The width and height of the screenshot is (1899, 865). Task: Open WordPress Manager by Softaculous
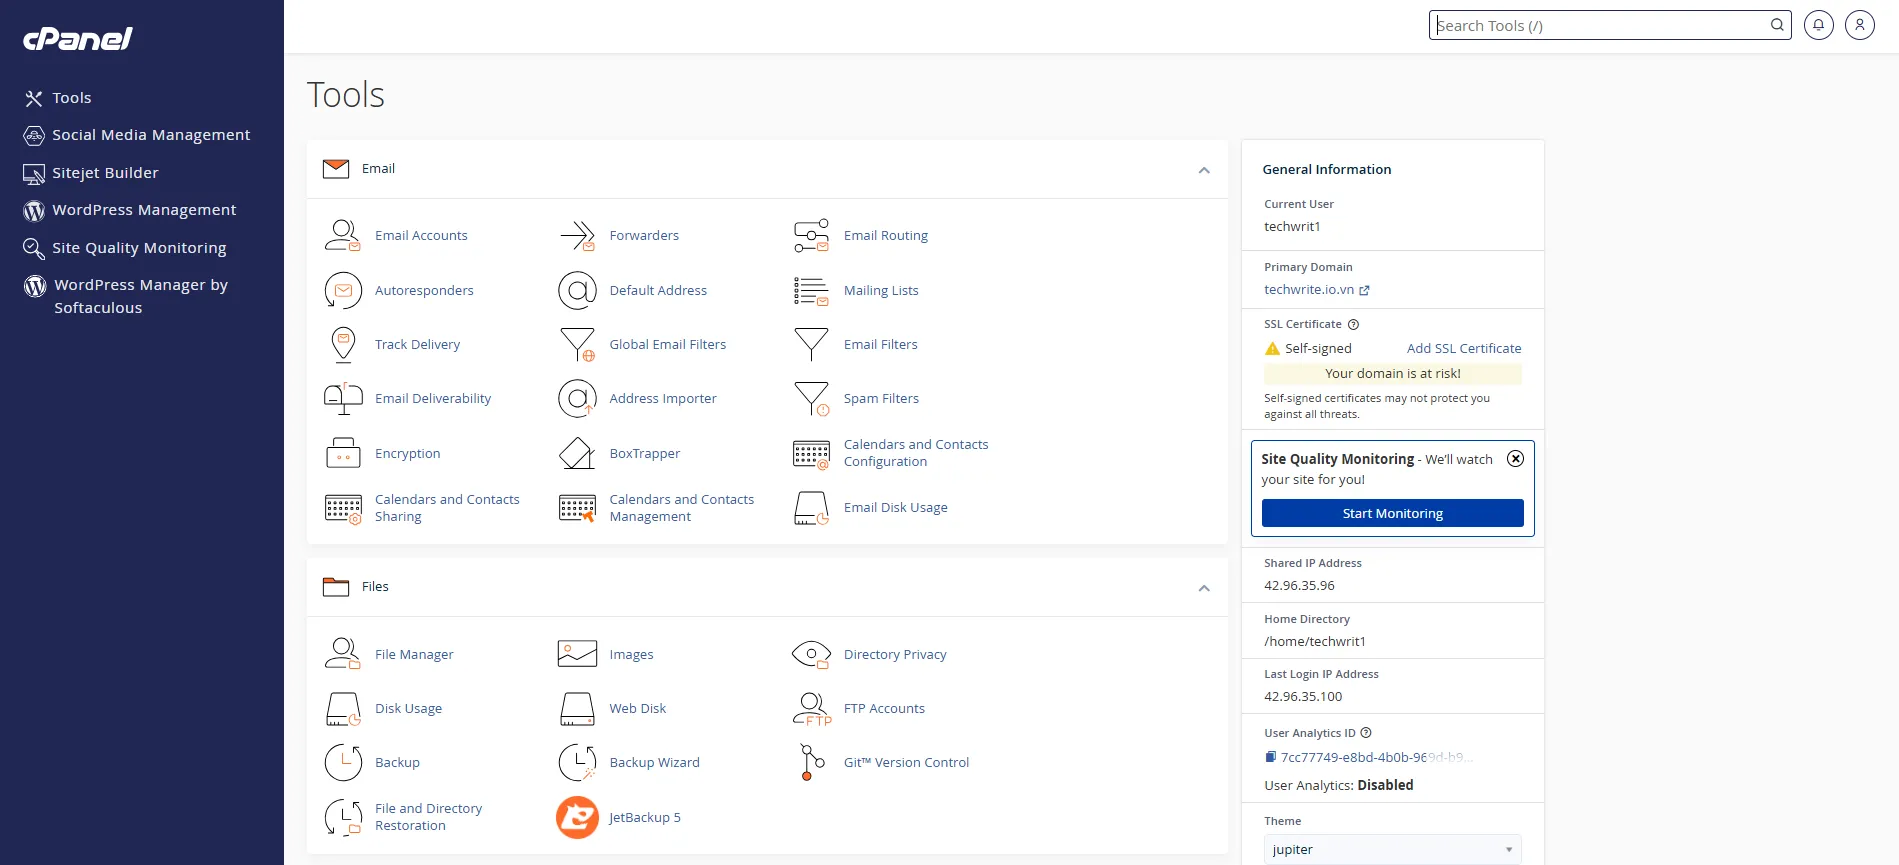point(126,296)
